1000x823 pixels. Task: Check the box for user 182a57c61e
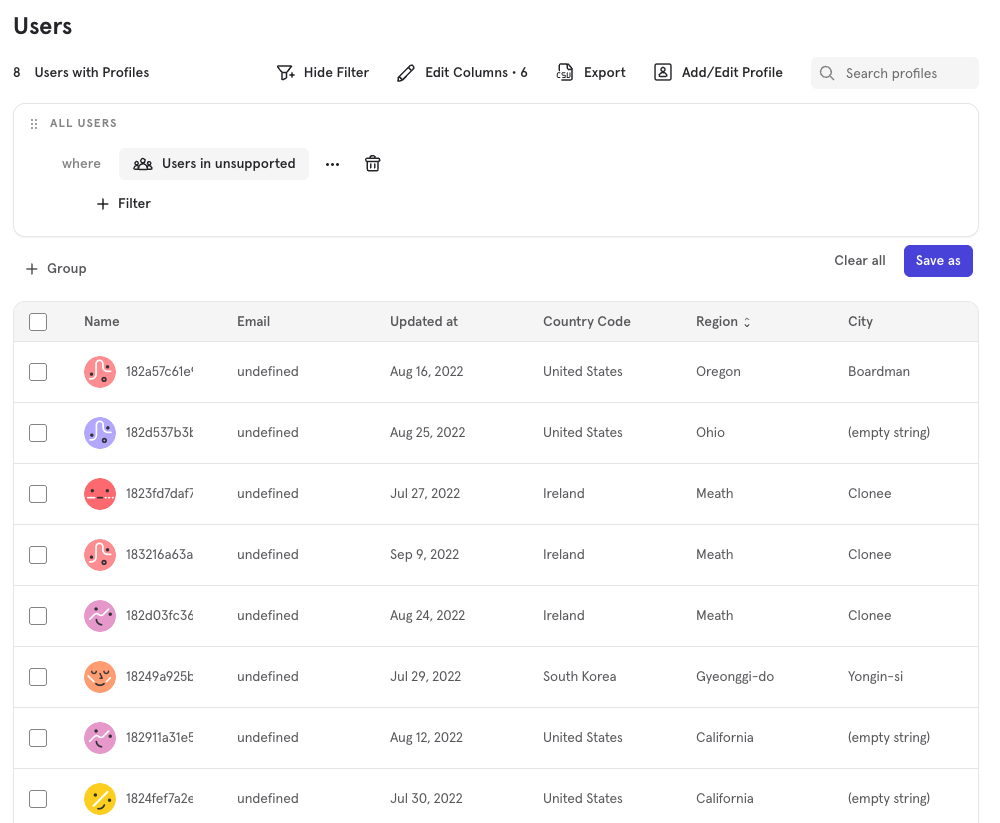(38, 372)
